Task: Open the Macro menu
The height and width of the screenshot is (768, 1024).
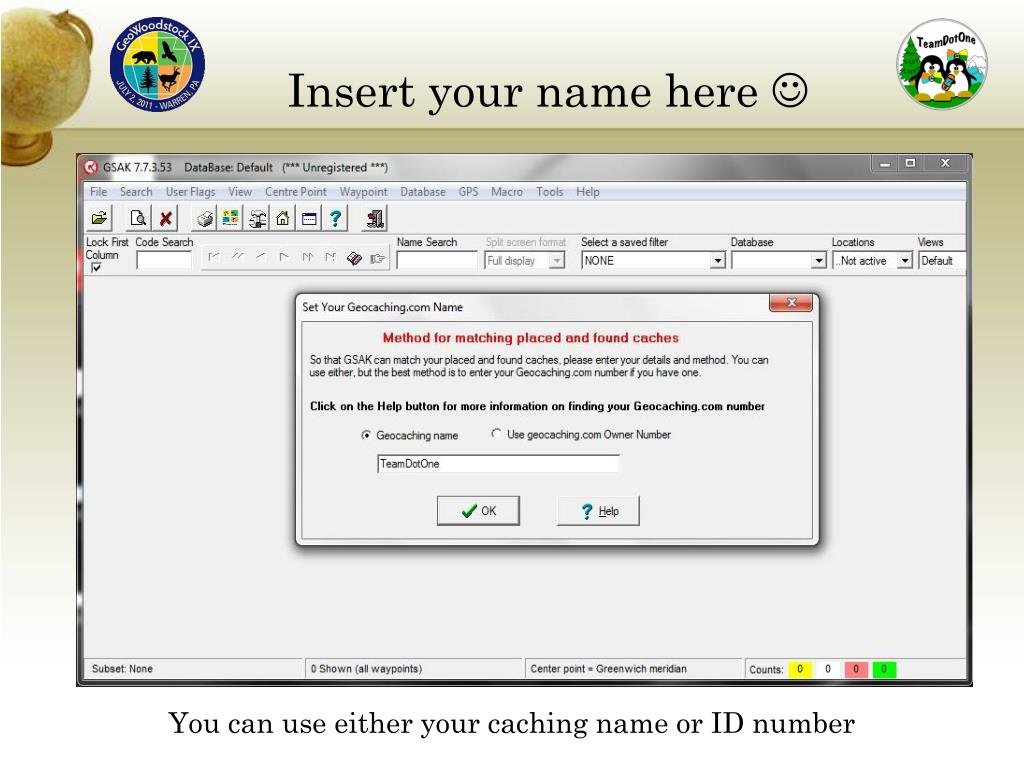Action: pyautogui.click(x=507, y=192)
